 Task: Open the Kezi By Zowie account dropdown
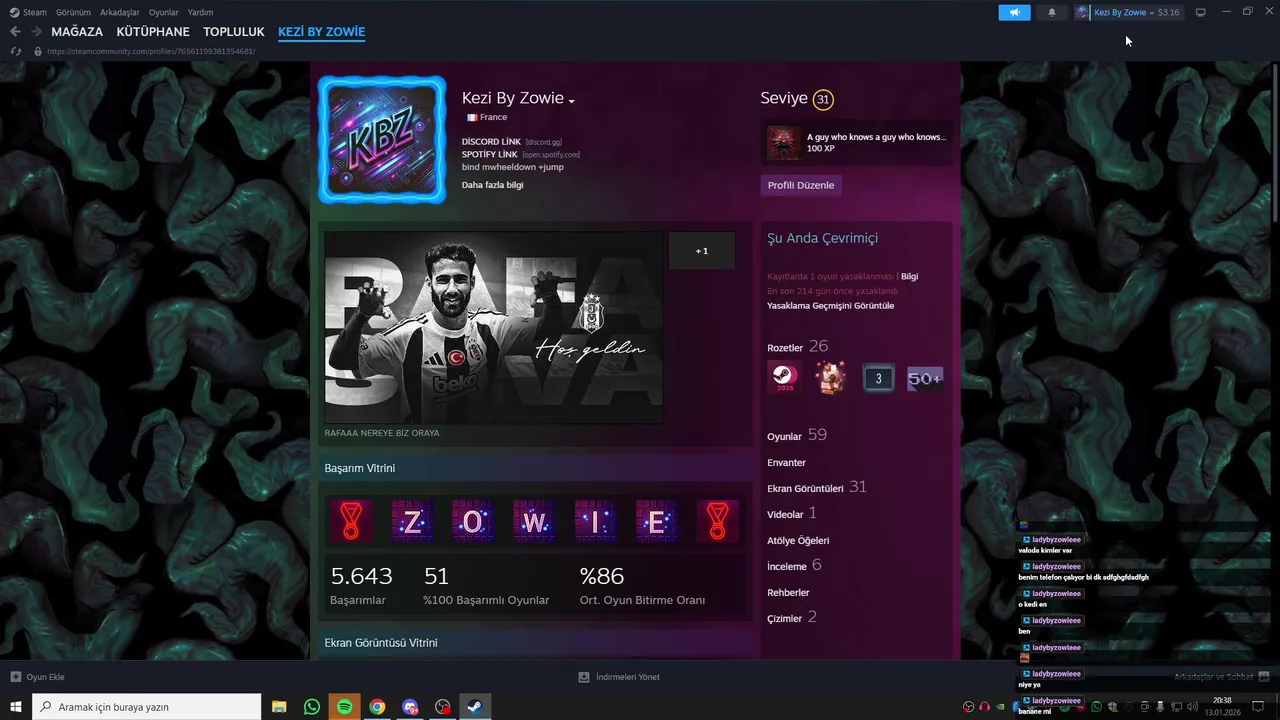pyautogui.click(x=1127, y=12)
